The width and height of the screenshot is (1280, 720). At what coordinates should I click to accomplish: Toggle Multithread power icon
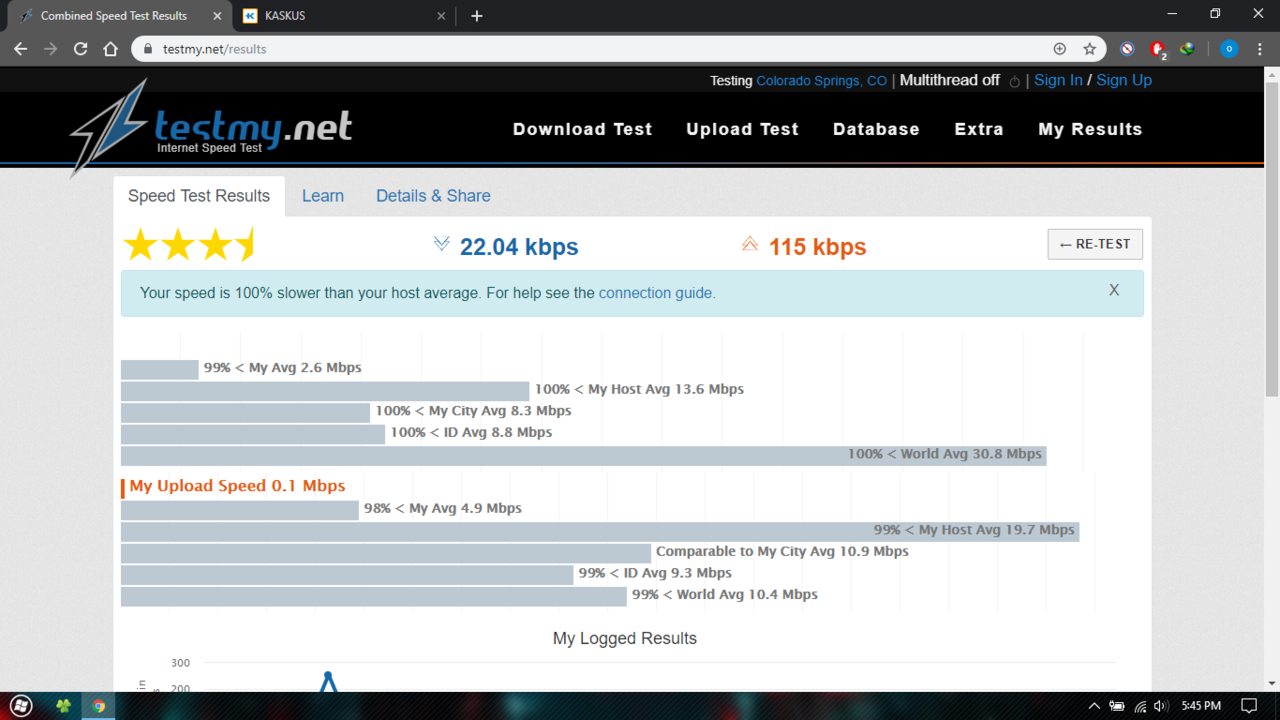click(1014, 82)
